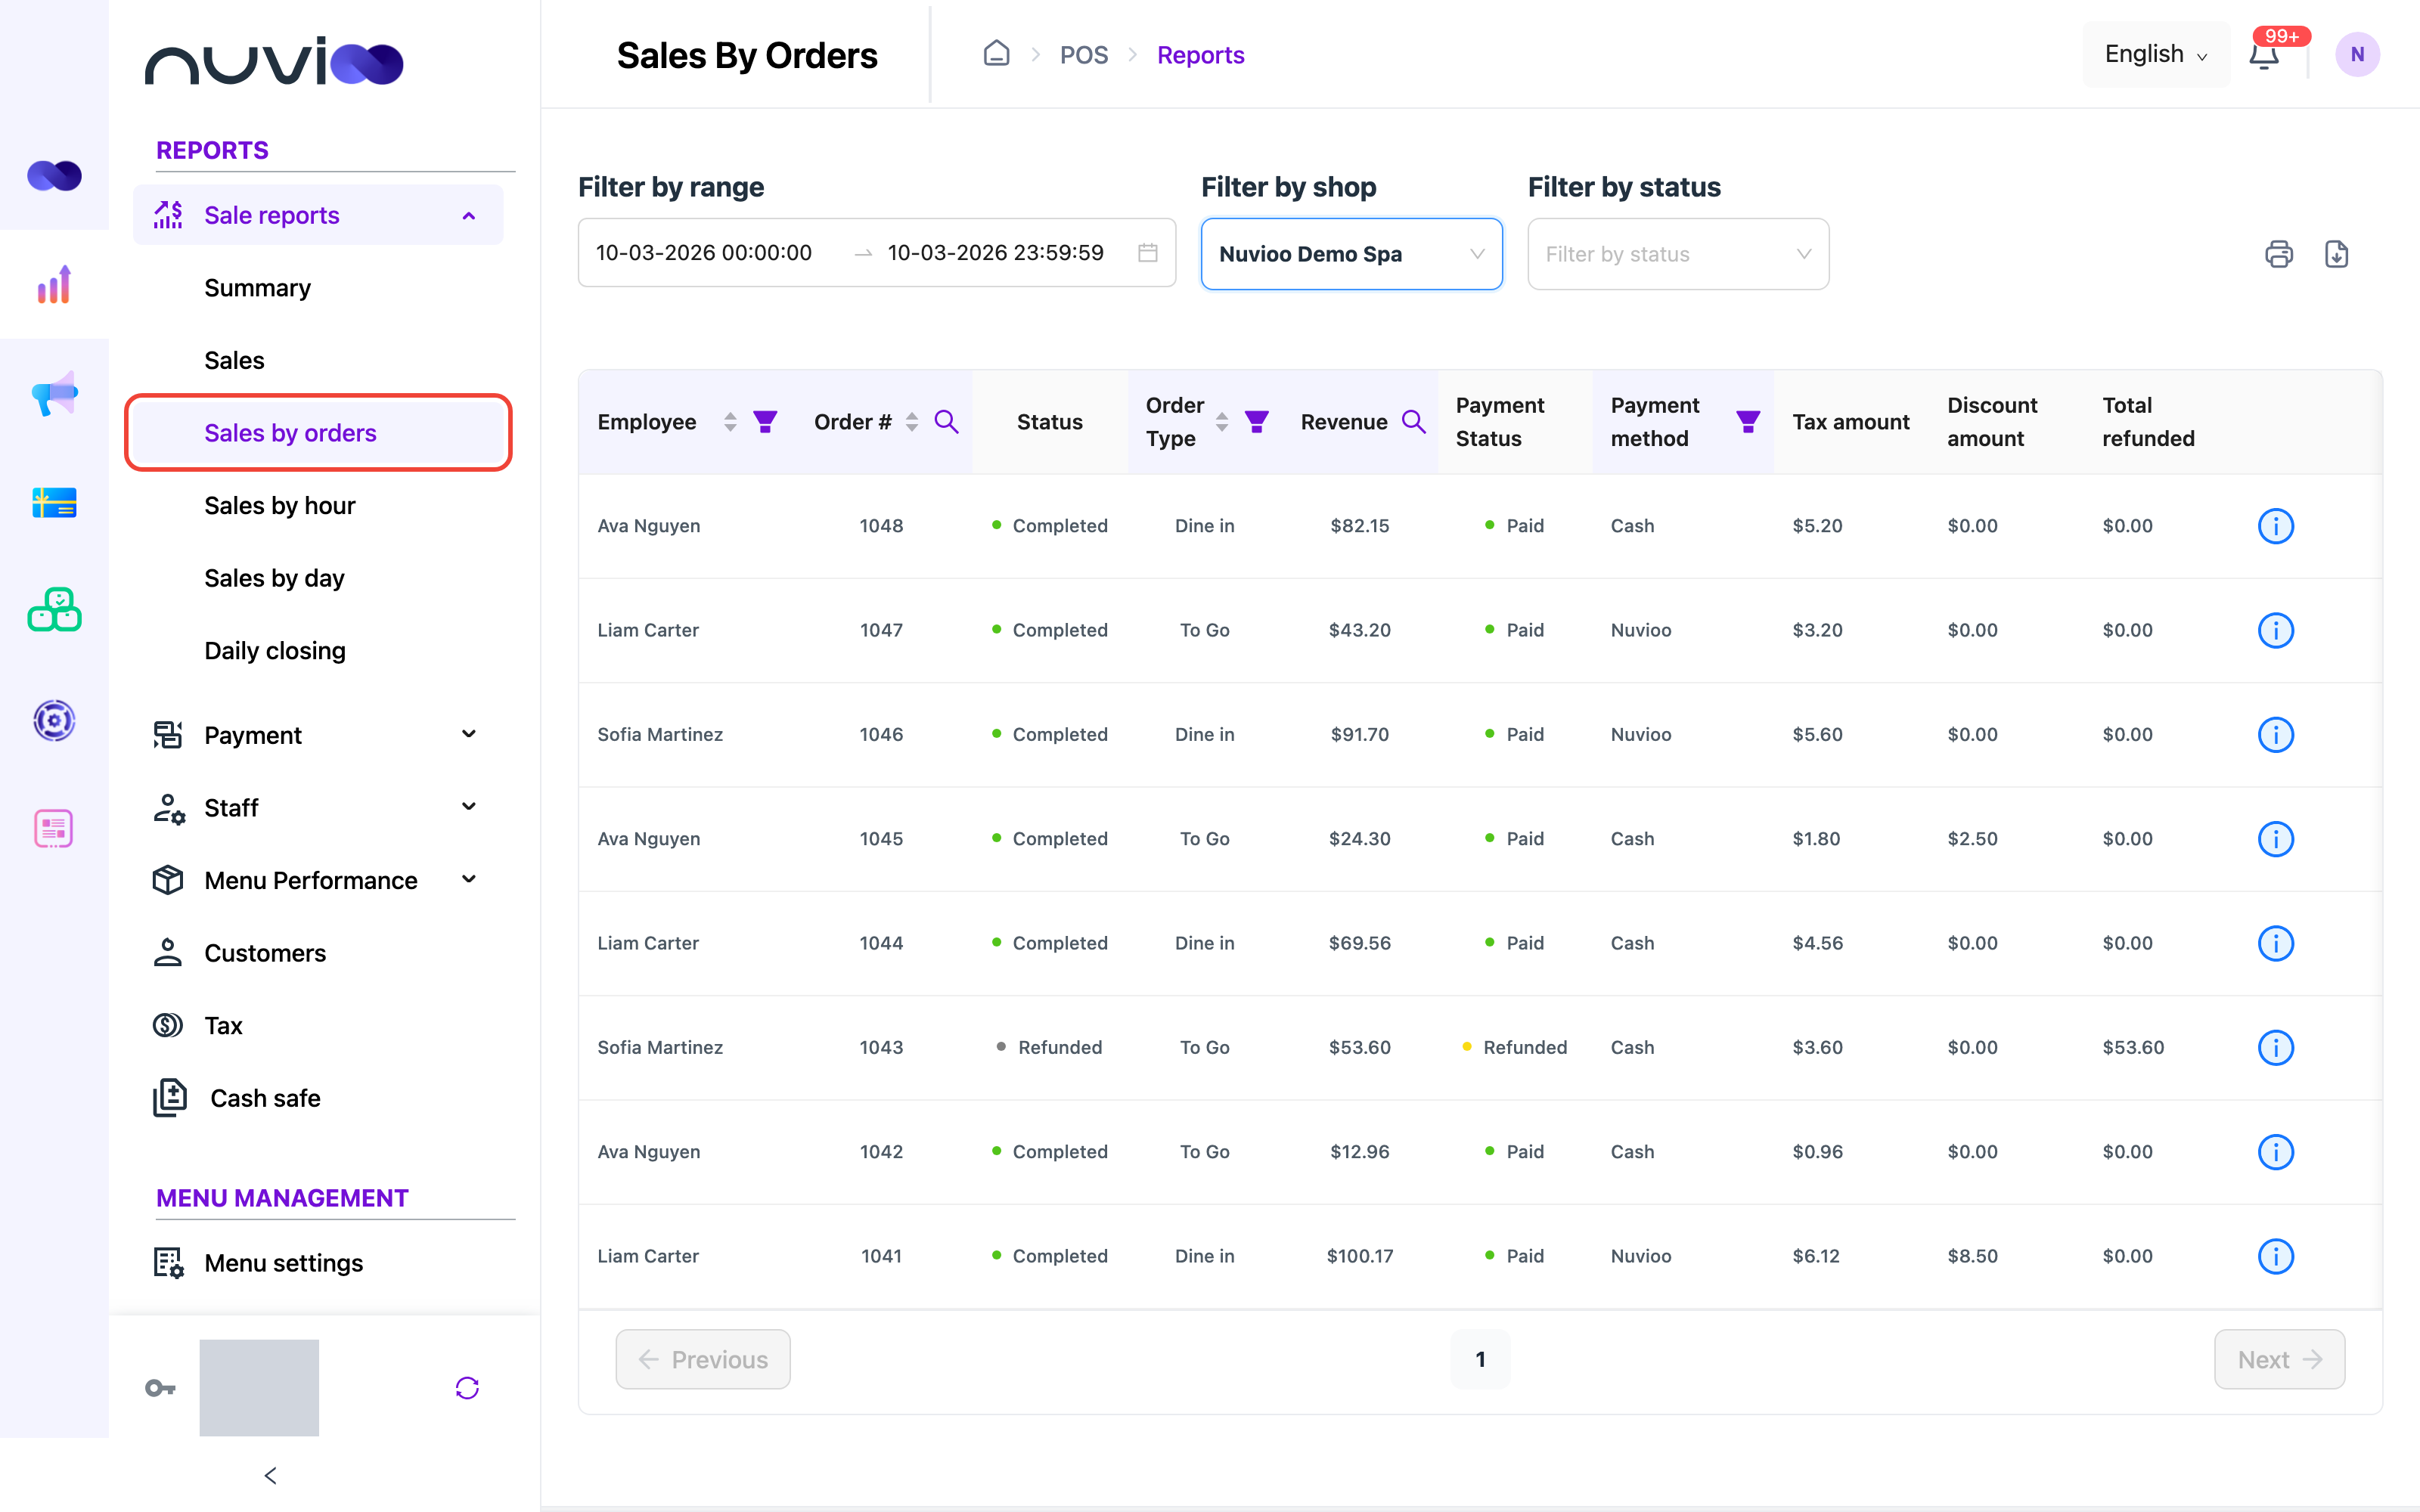Open the user avatar N menu
The width and height of the screenshot is (2420, 1512).
(x=2357, y=54)
